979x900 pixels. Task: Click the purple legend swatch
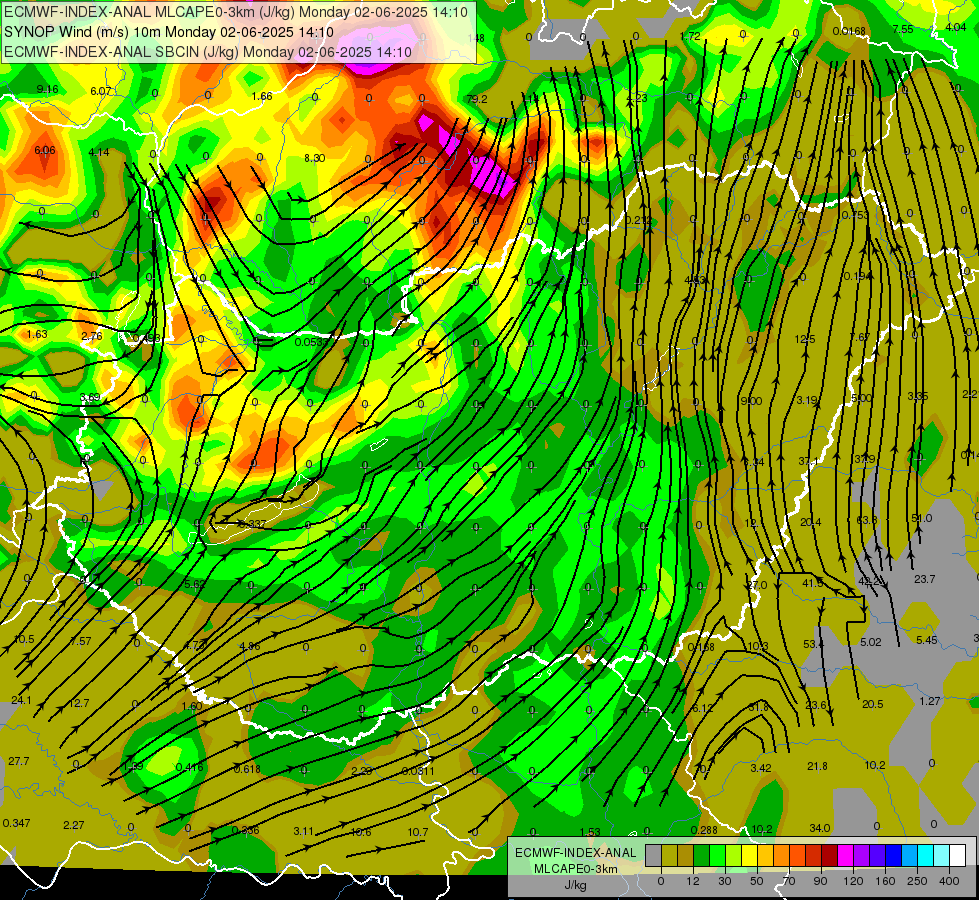(862, 856)
